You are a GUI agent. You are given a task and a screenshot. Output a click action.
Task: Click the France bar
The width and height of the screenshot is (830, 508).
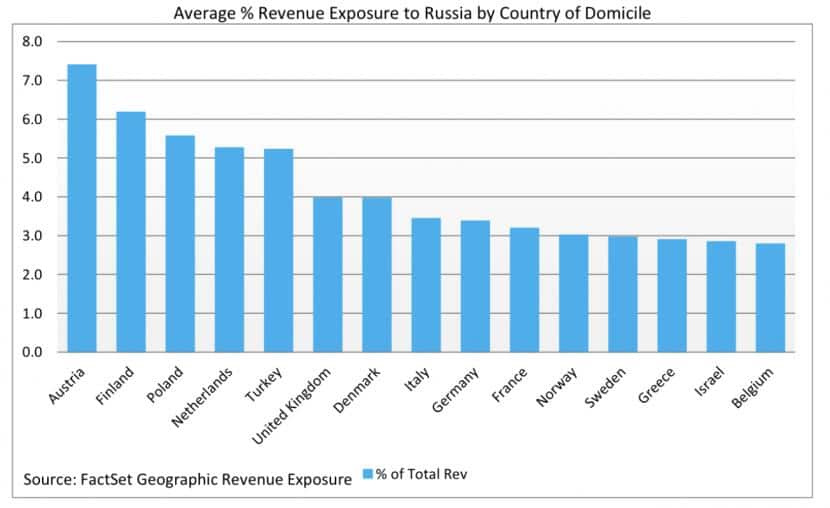[x=524, y=290]
